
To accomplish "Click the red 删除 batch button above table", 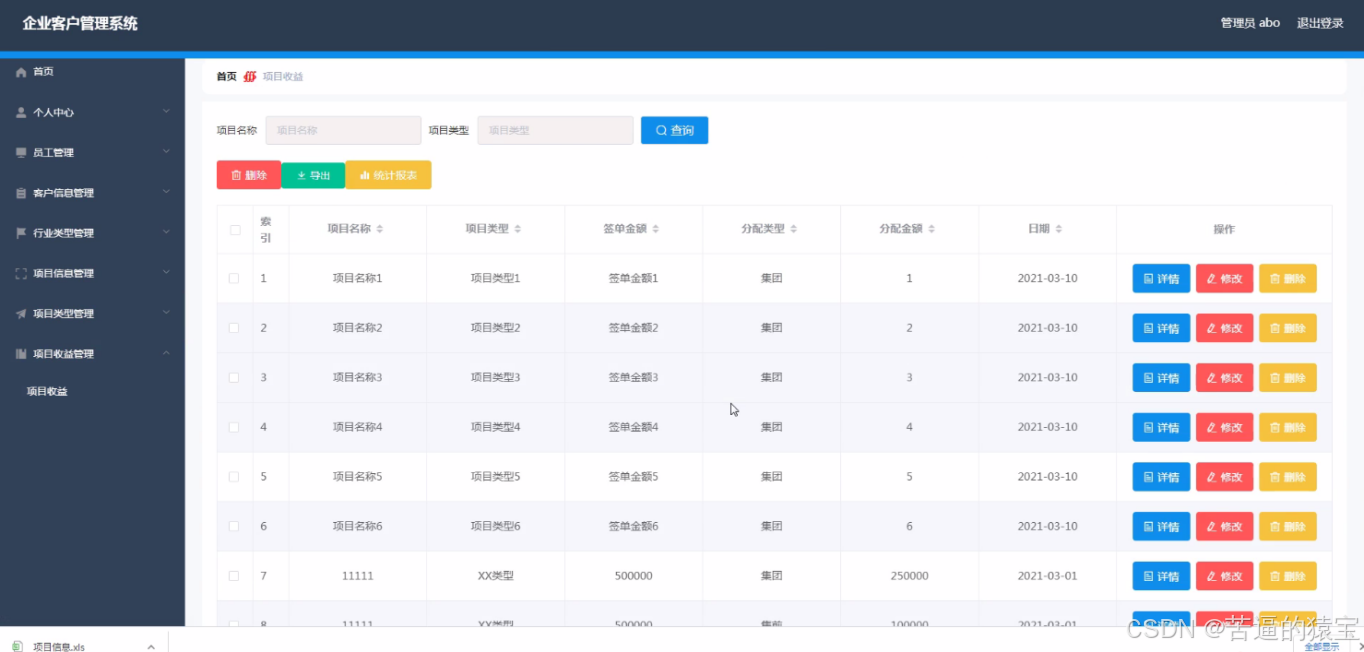I will click(249, 175).
